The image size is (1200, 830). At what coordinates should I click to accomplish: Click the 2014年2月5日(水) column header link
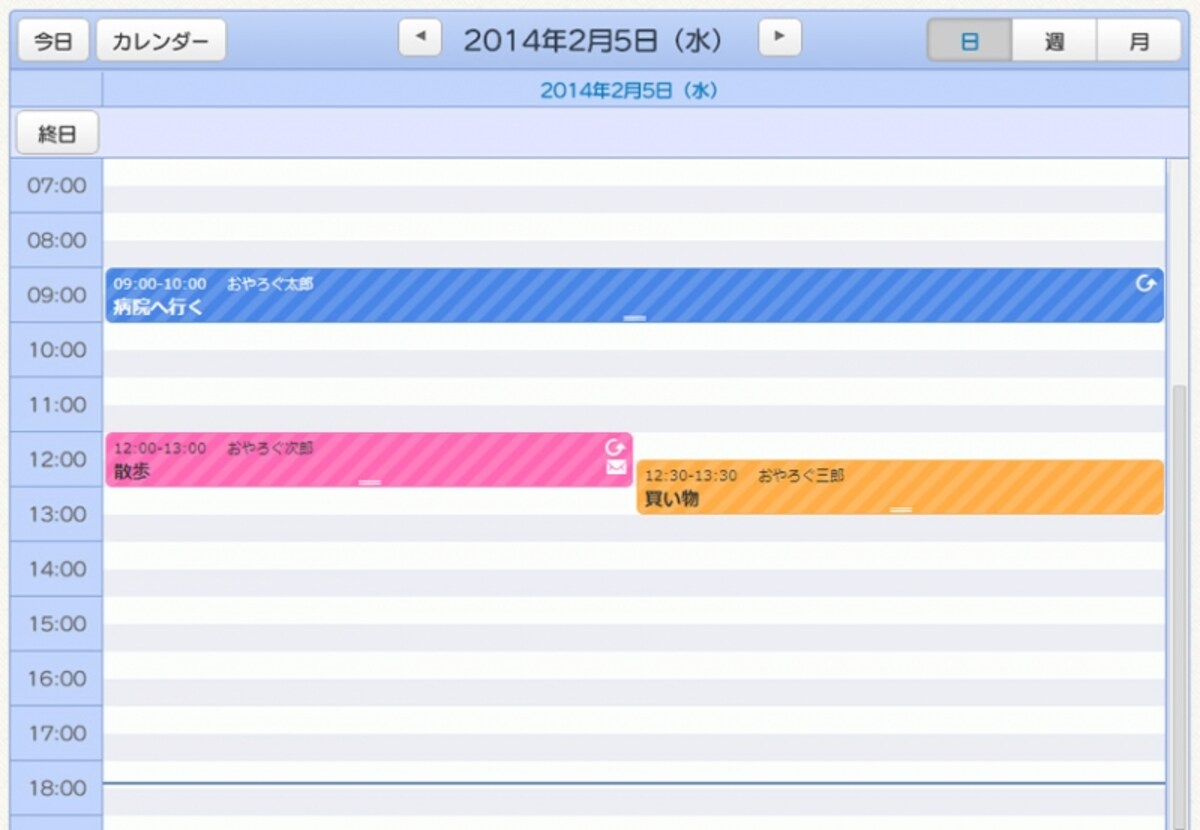[629, 90]
